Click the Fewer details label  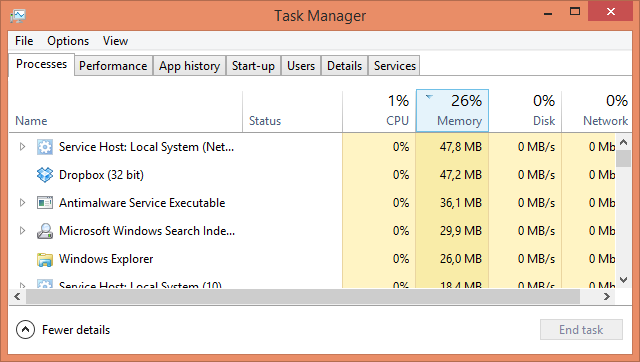click(x=76, y=330)
